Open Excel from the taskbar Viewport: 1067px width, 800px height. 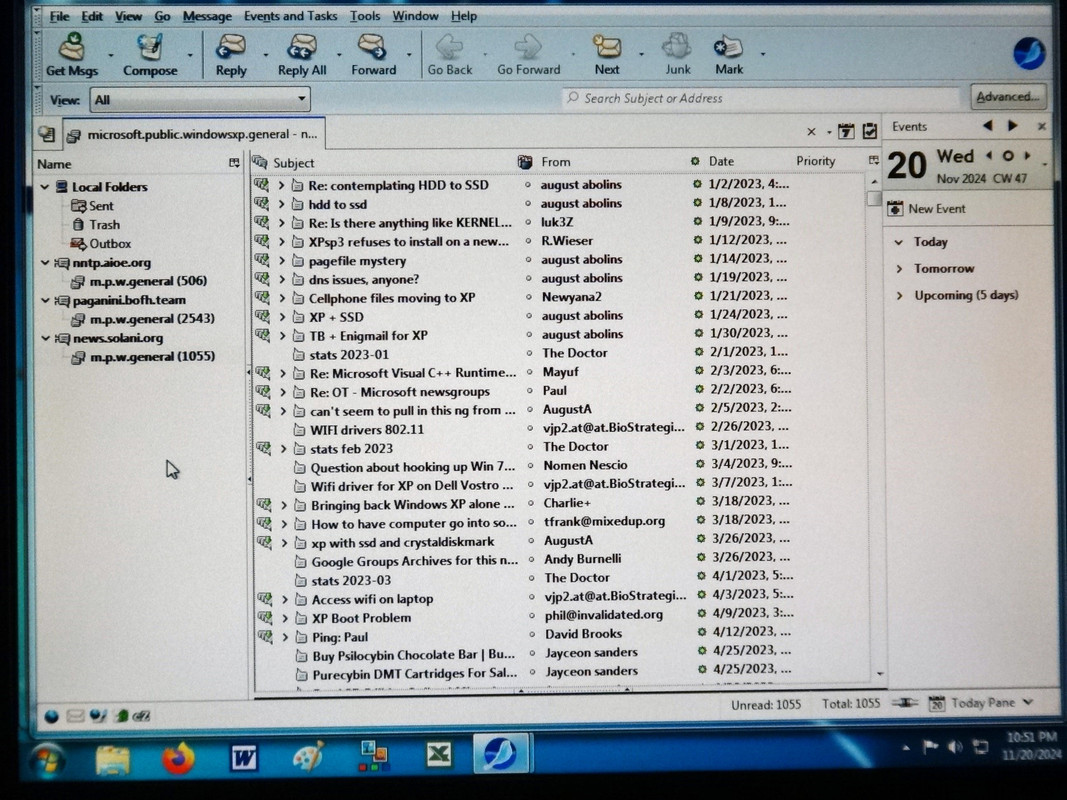coord(440,755)
